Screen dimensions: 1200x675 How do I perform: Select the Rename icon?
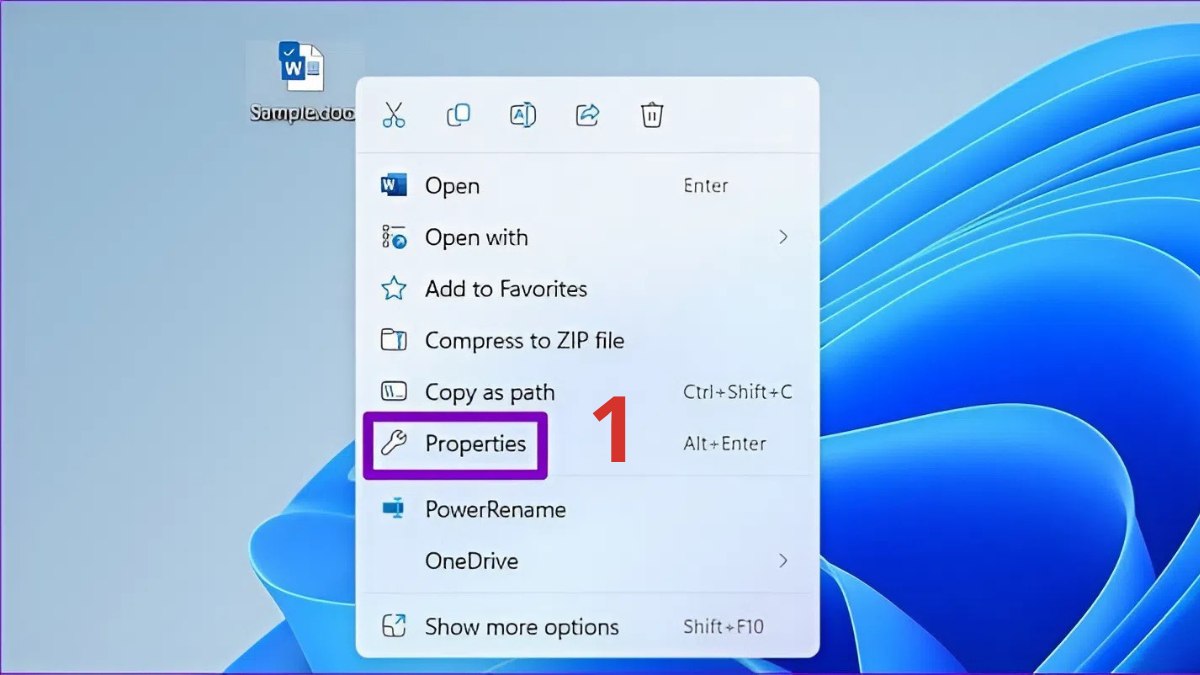tap(522, 114)
